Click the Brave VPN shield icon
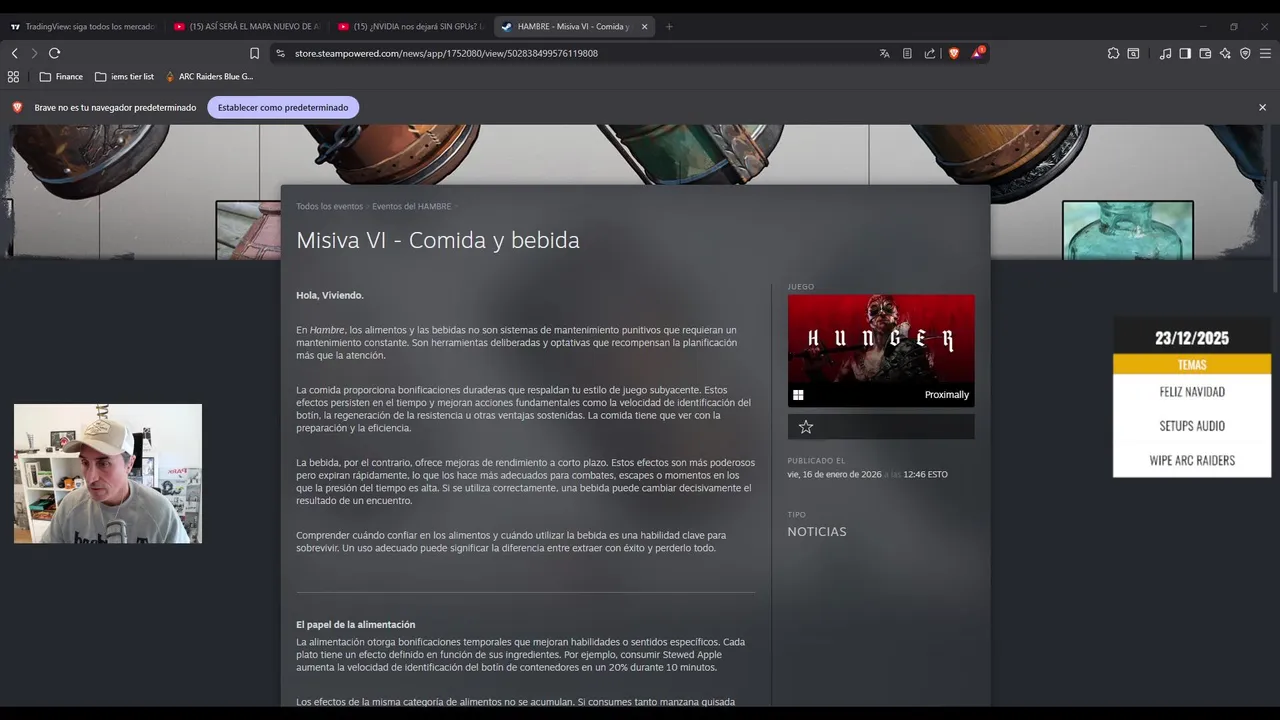The width and height of the screenshot is (1280, 720). point(1245,53)
